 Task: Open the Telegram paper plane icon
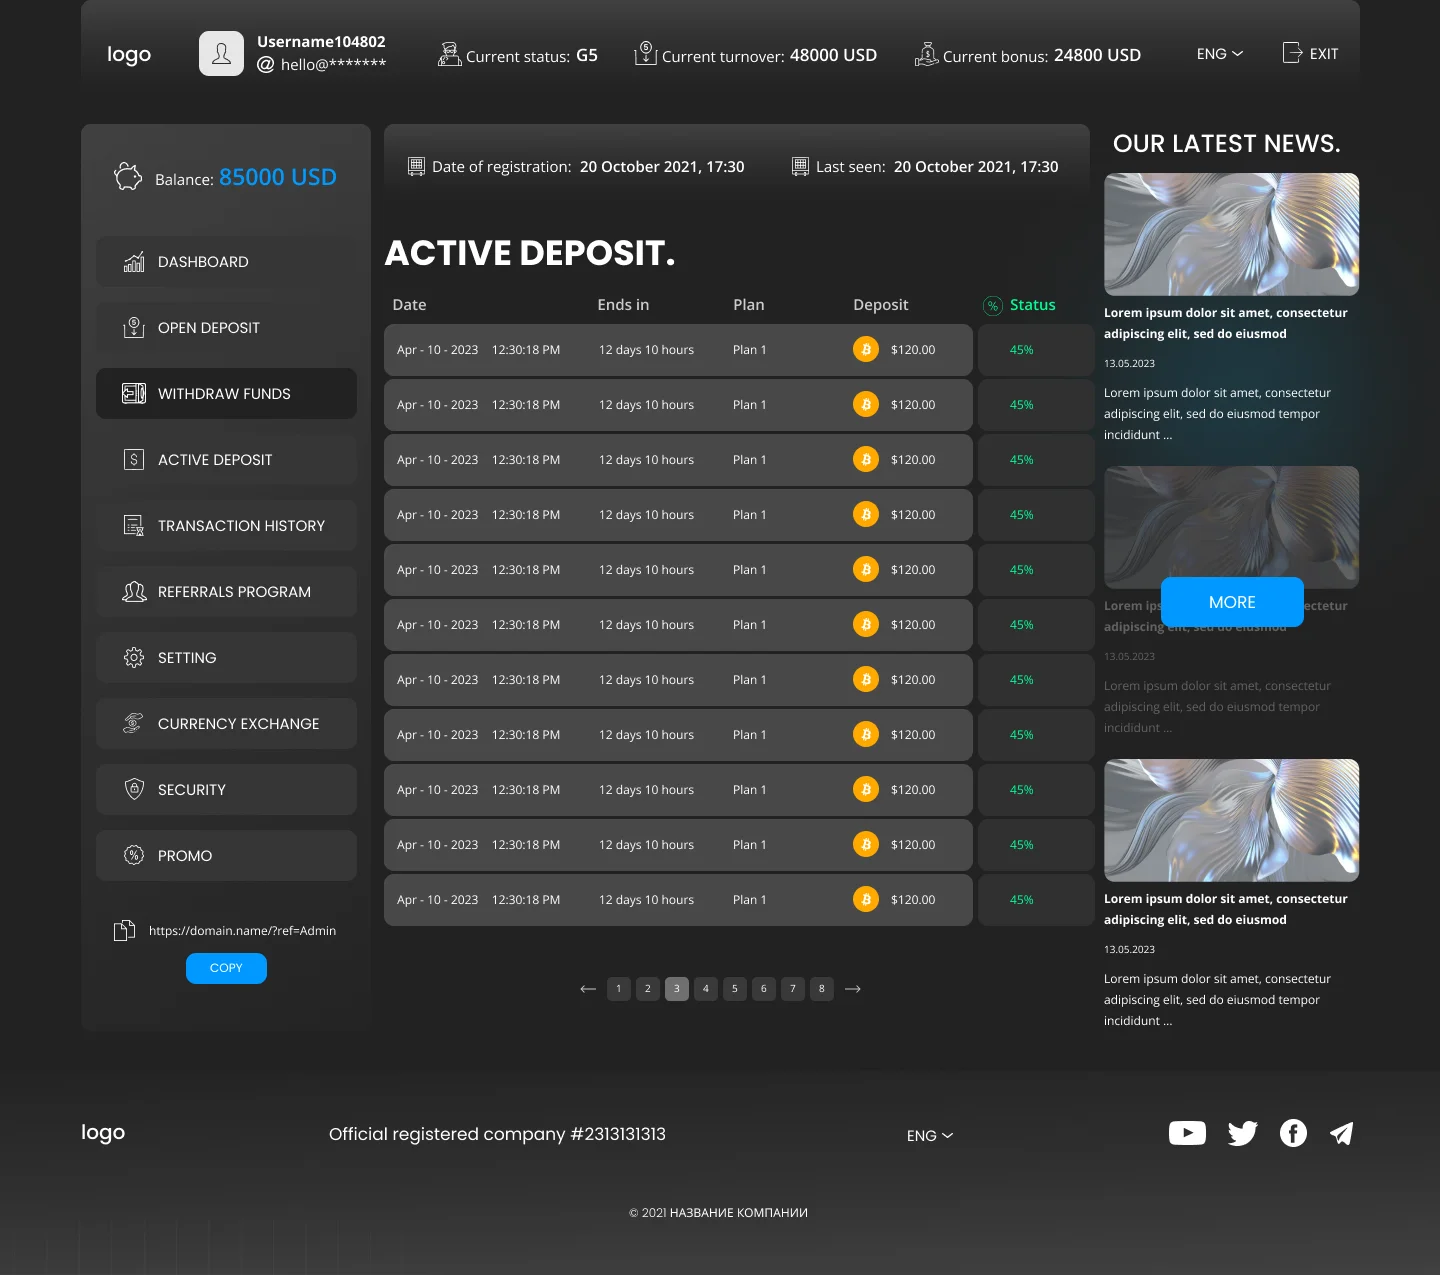pyautogui.click(x=1342, y=1133)
